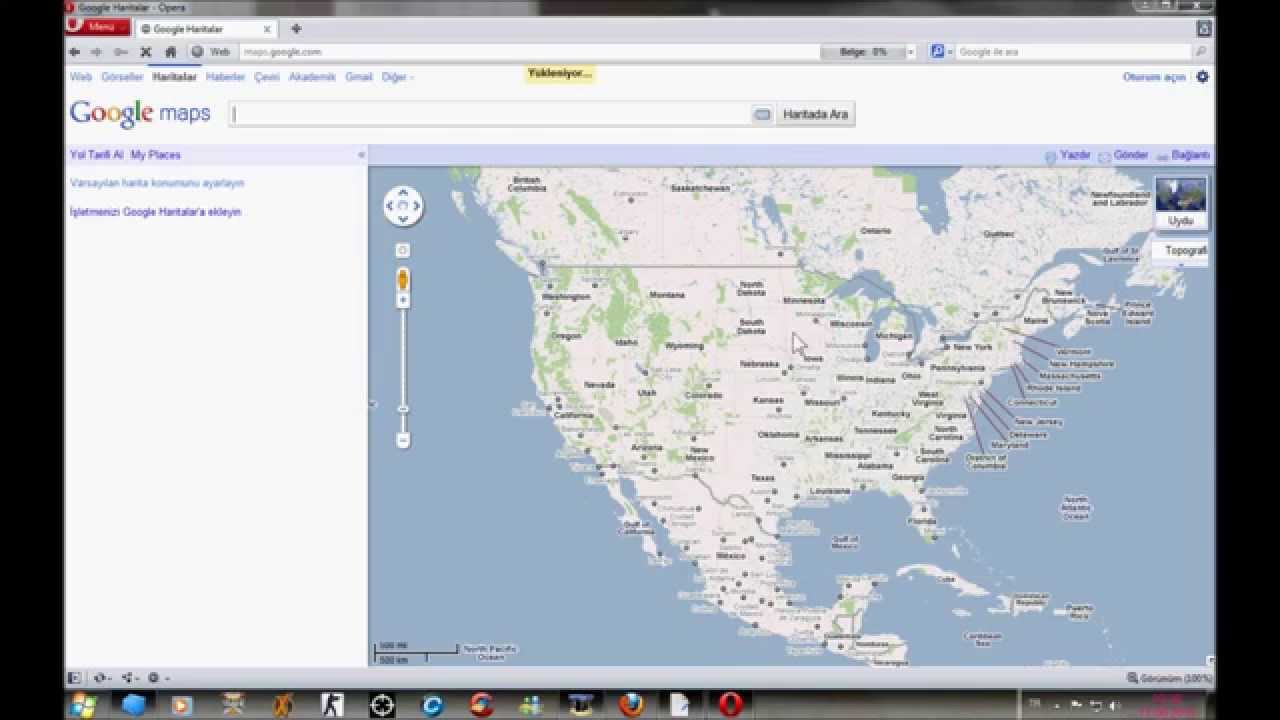The height and width of the screenshot is (720, 1280).
Task: Click the Web globe badge in address bar
Action: 211,52
